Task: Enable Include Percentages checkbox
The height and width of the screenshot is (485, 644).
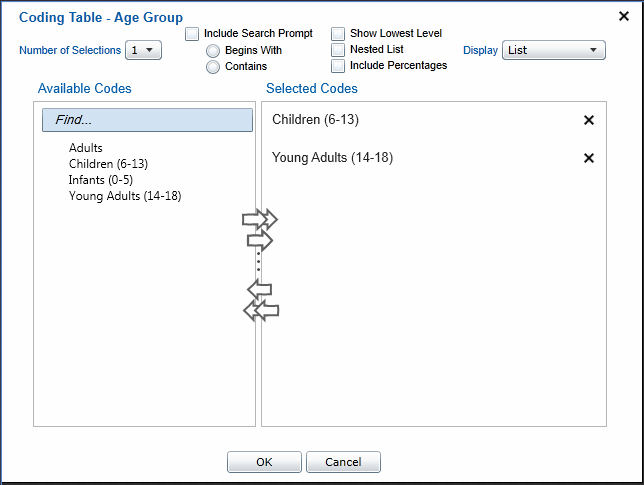Action: [x=338, y=66]
